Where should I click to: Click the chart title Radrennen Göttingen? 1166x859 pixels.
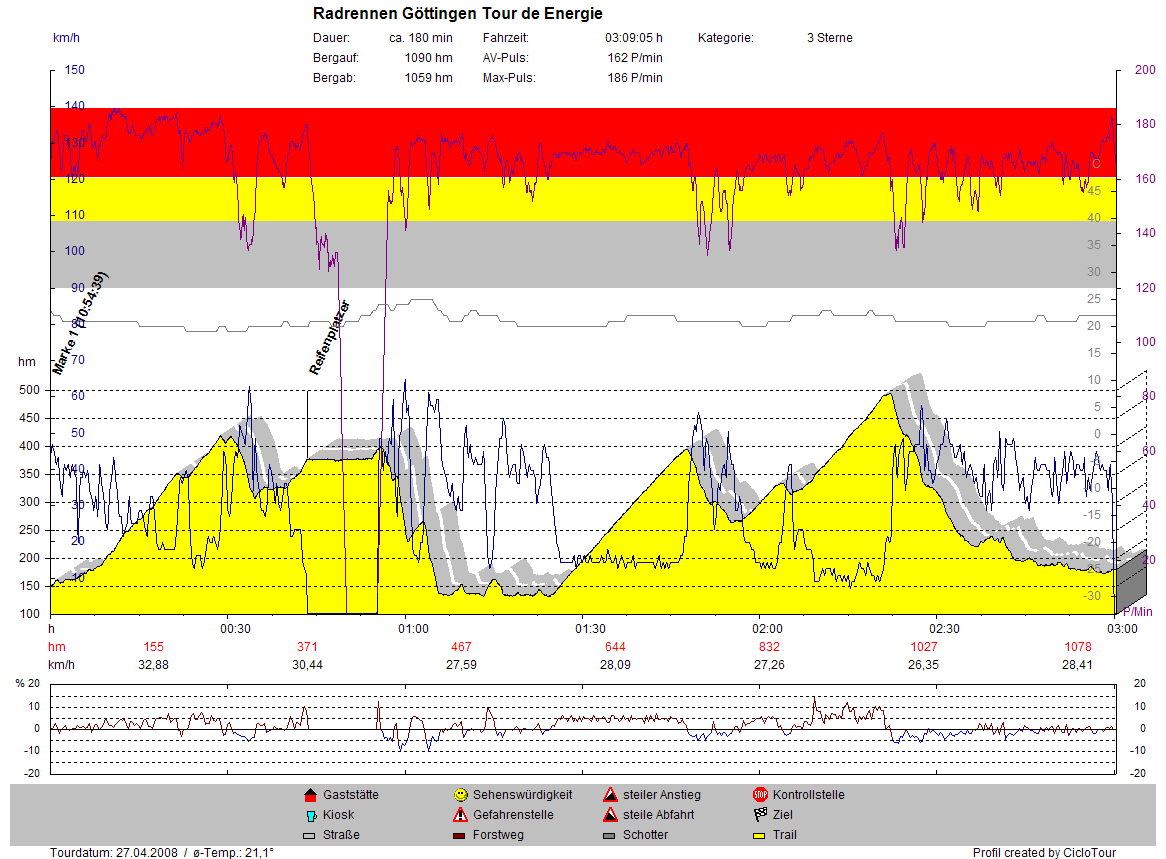click(x=458, y=13)
